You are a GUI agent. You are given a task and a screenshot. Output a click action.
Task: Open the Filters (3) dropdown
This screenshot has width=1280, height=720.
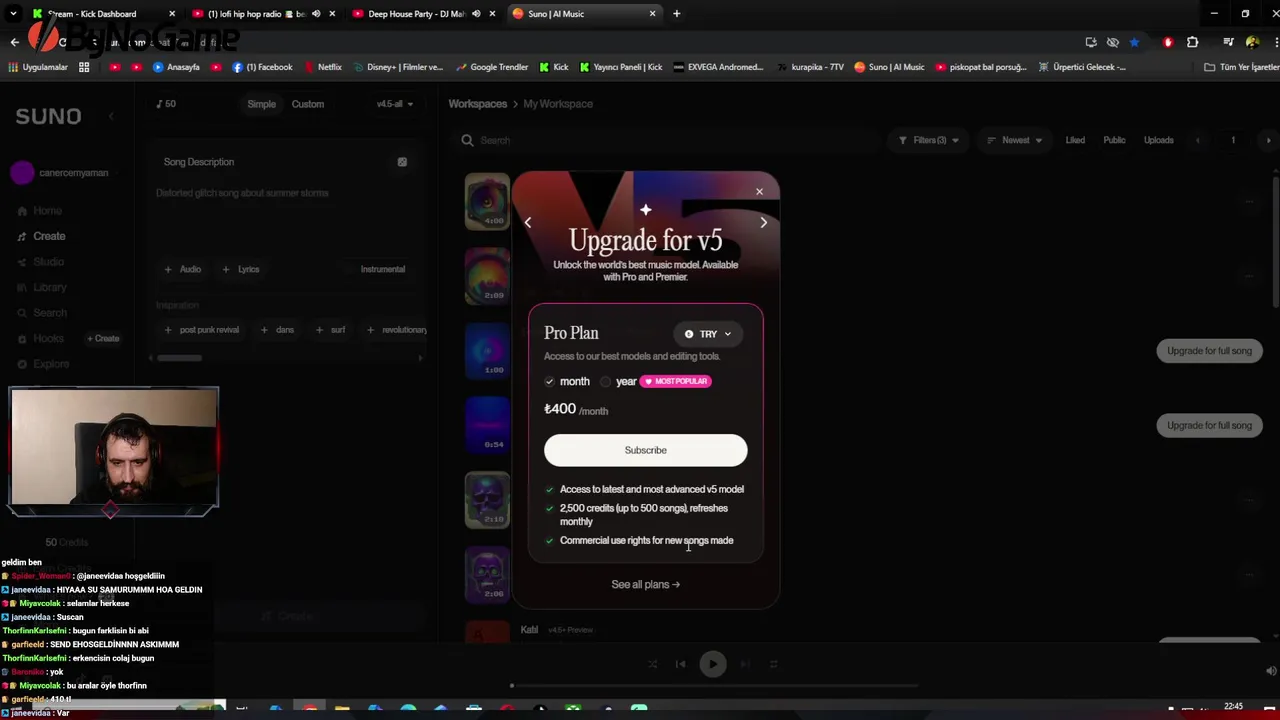tap(929, 140)
